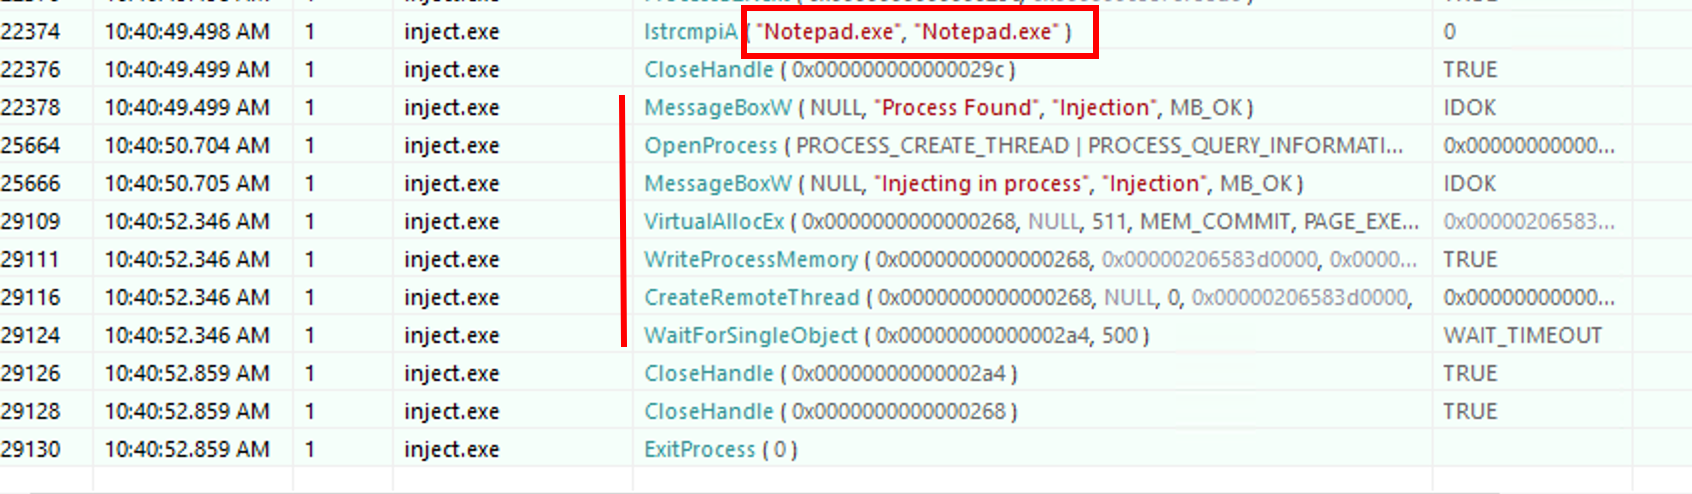The image size is (1692, 494).
Task: Click row number 29109 in the first column
Action: click(x=31, y=222)
